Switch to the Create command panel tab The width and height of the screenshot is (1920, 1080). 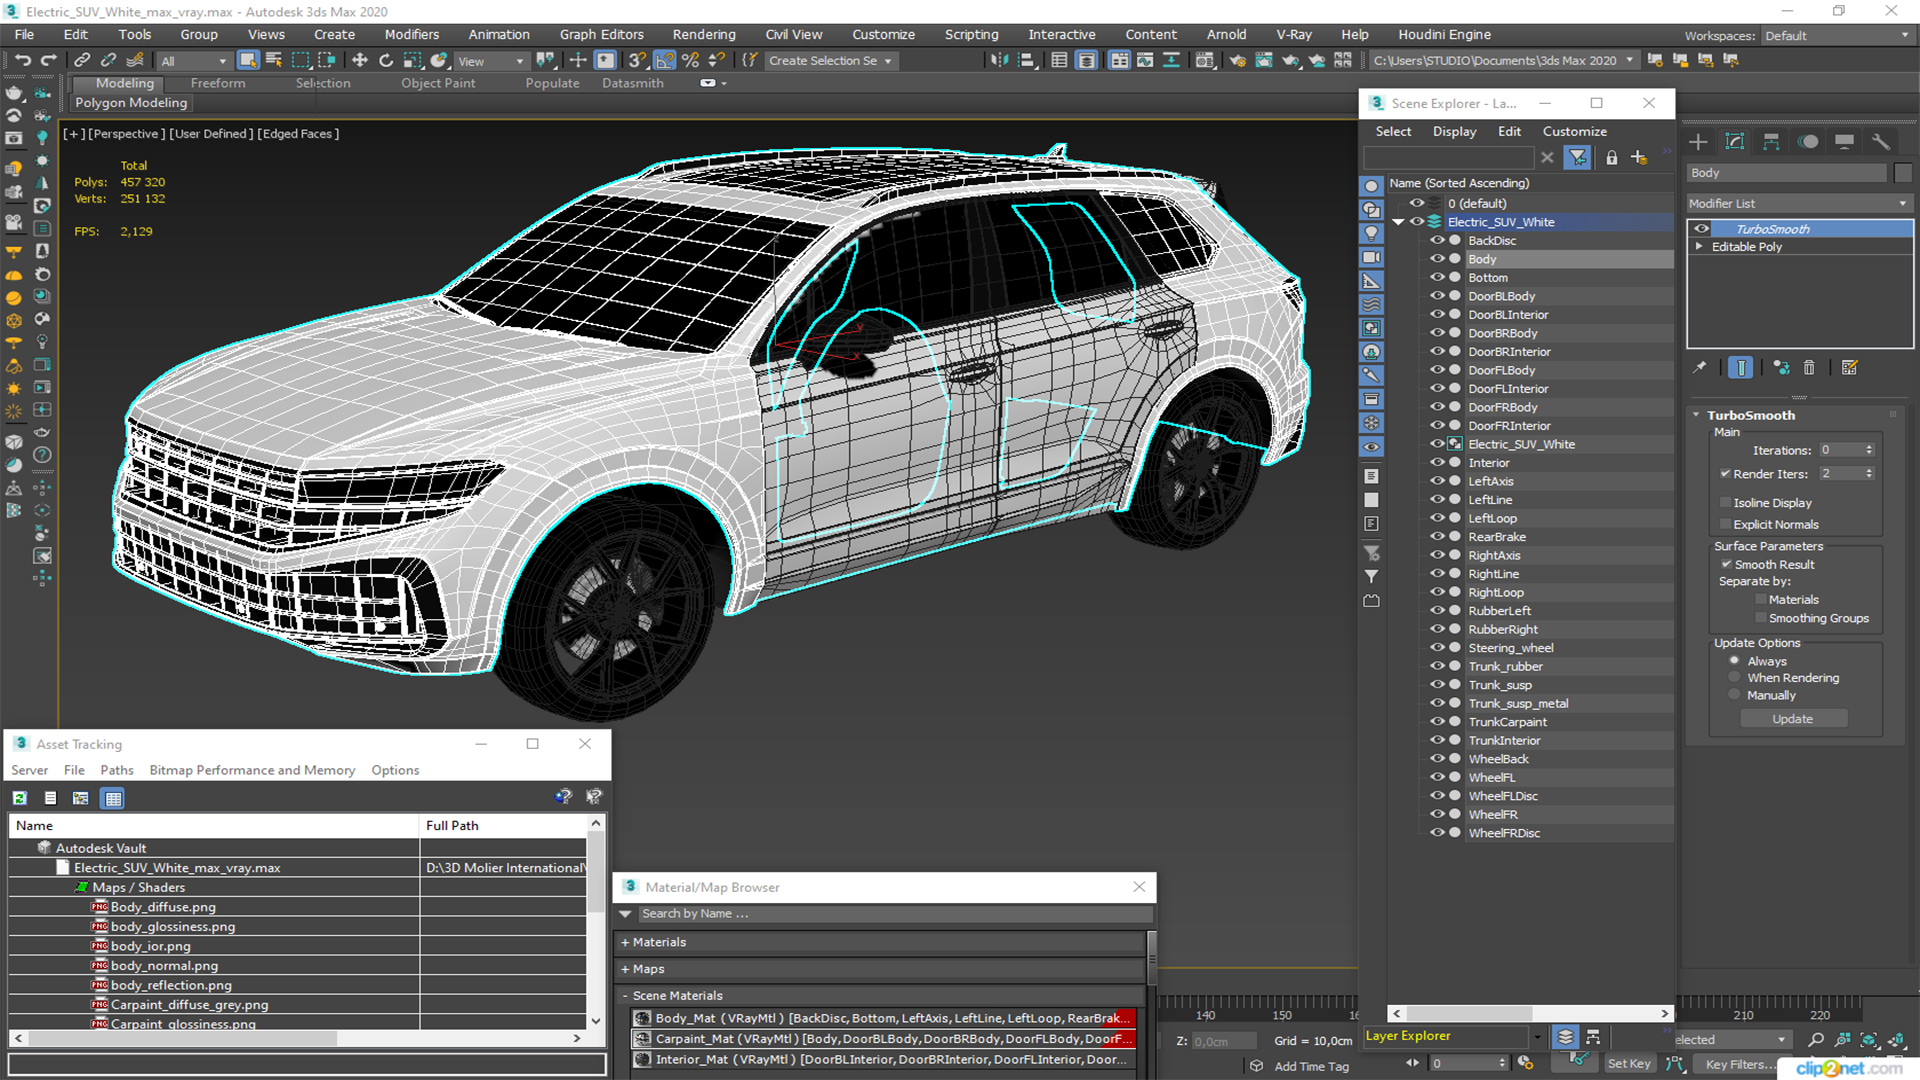tap(1698, 142)
